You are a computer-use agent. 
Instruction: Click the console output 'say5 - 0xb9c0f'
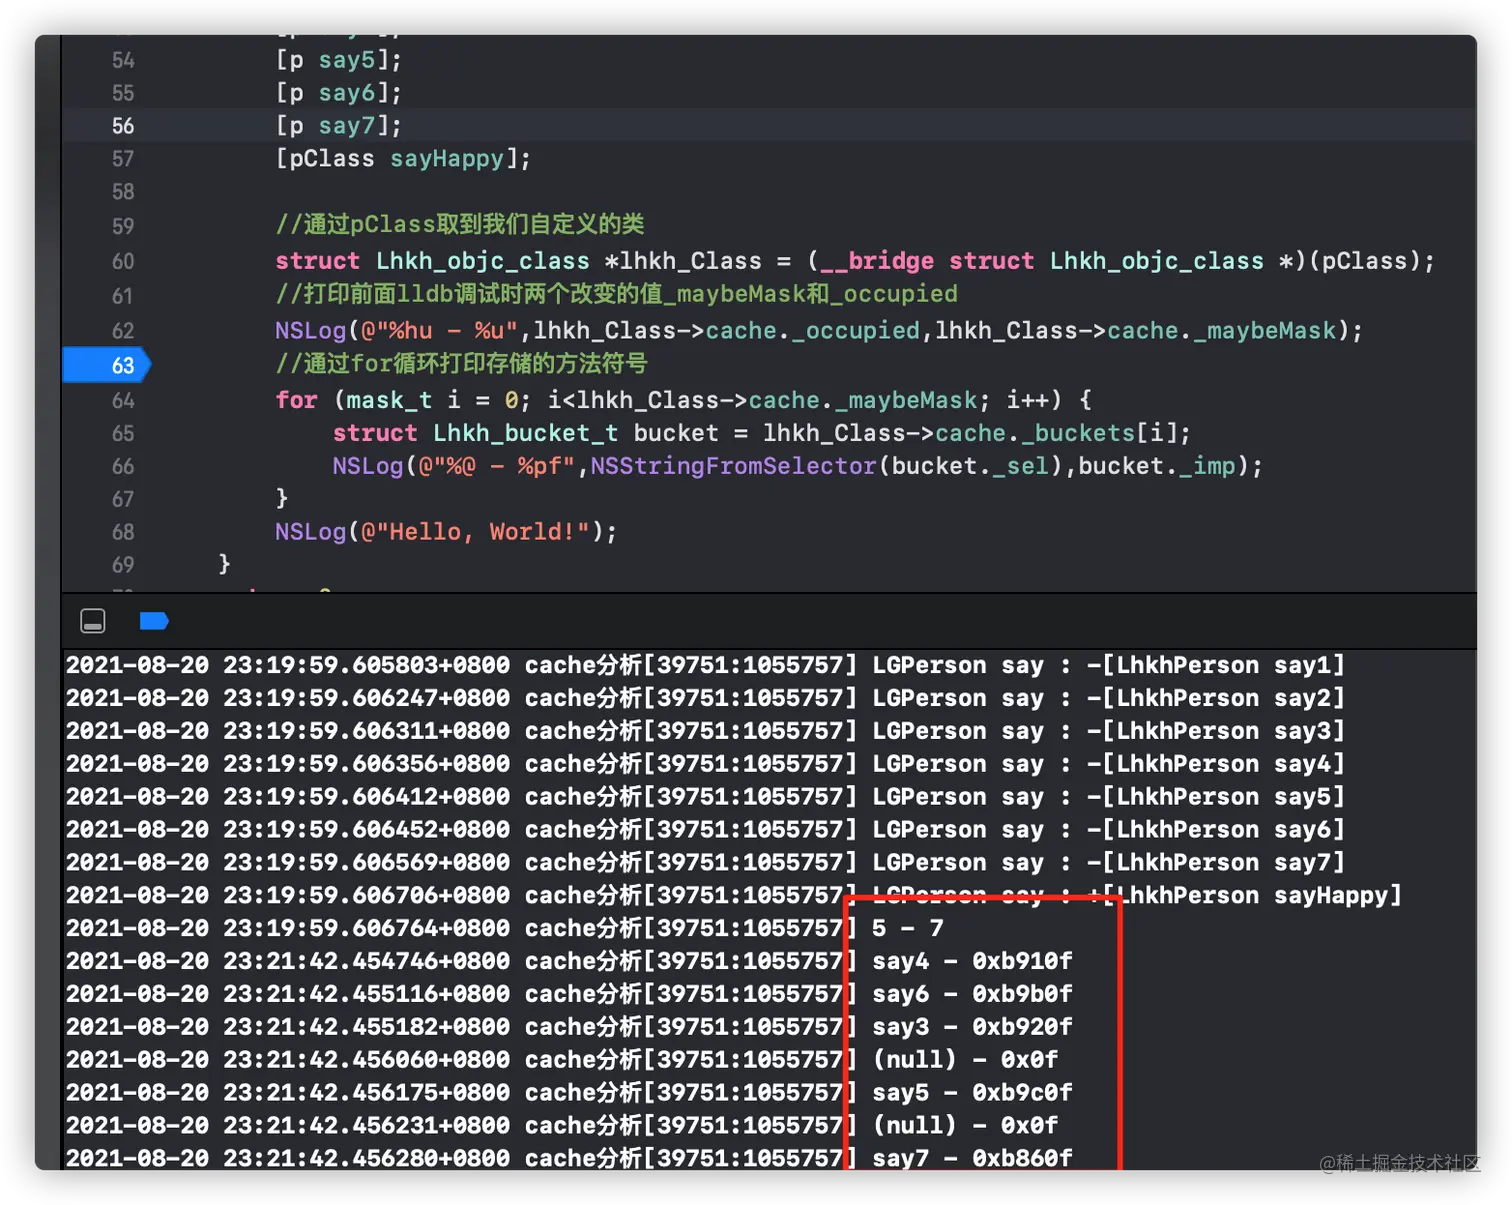pyautogui.click(x=972, y=1093)
